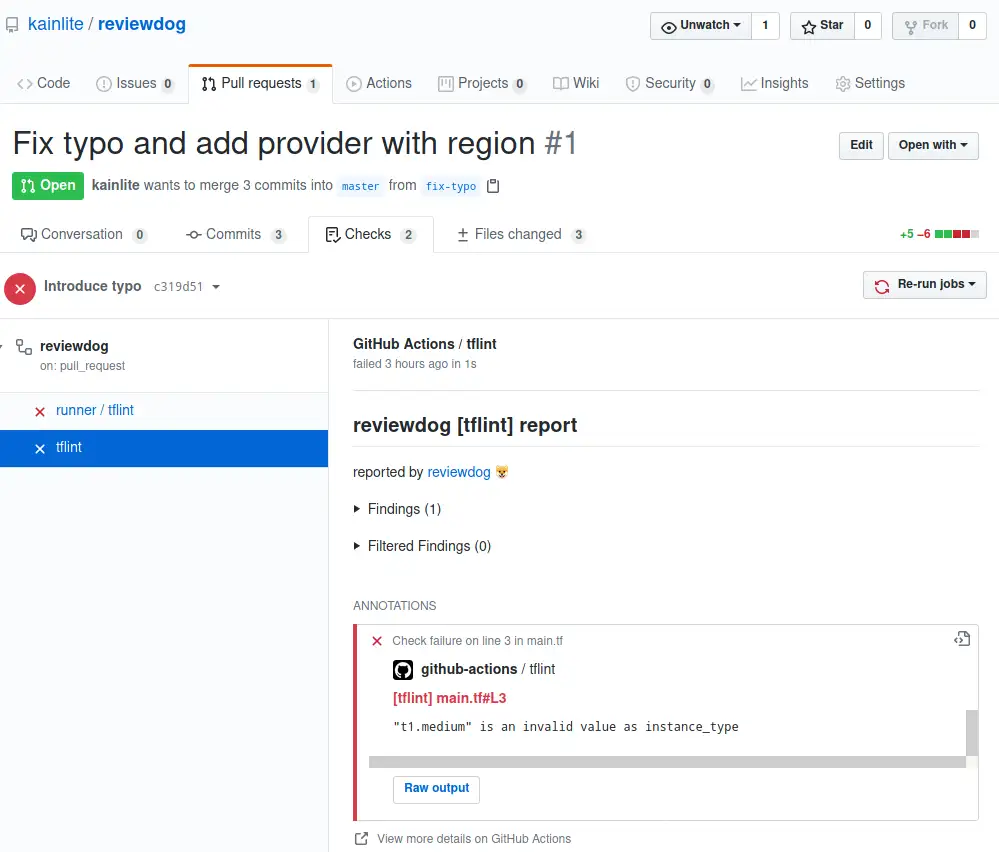Click the fork count number 0
Image resolution: width=999 pixels, height=852 pixels.
pos(972,25)
